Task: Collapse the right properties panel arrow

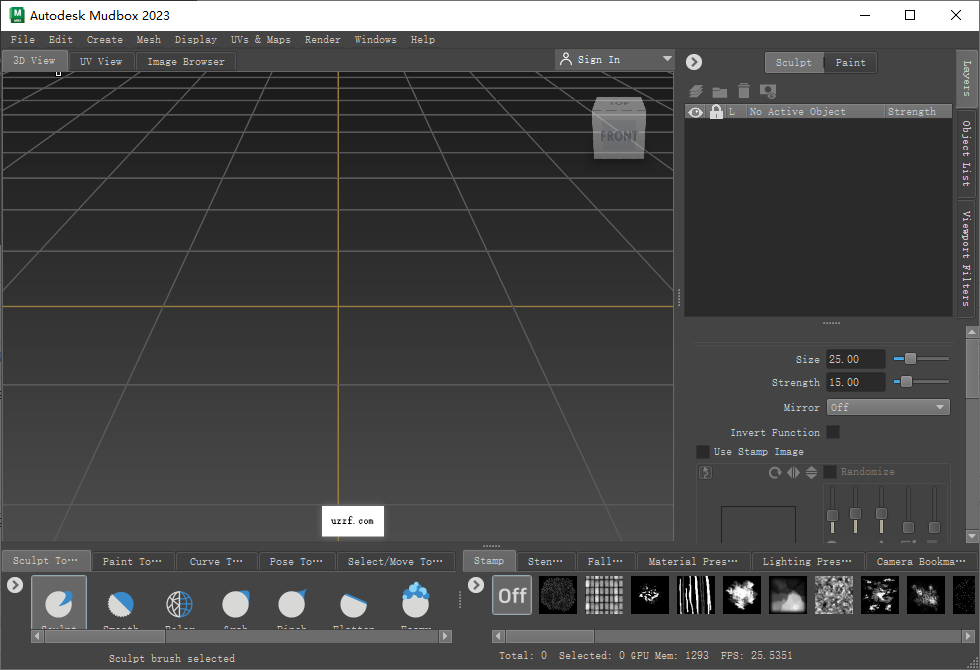Action: click(x=693, y=61)
